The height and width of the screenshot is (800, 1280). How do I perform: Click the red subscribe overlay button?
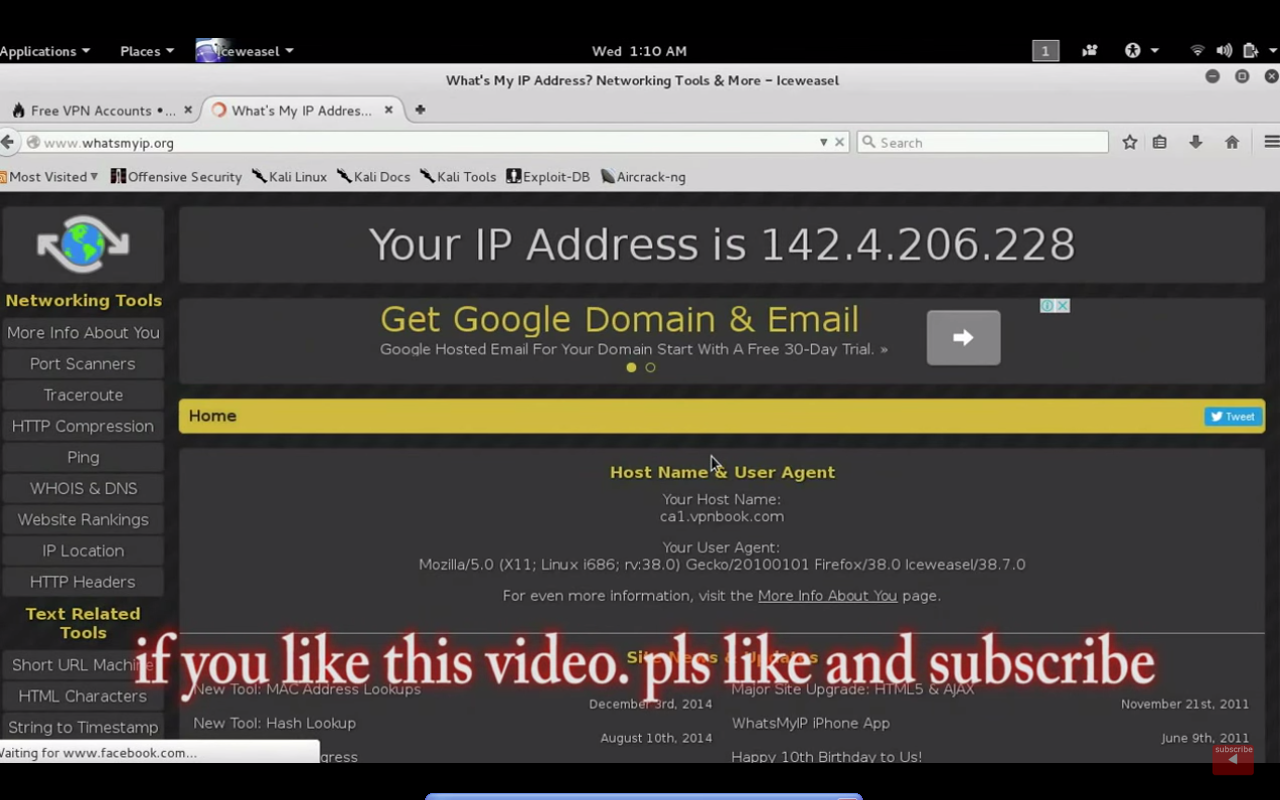[1233, 759]
